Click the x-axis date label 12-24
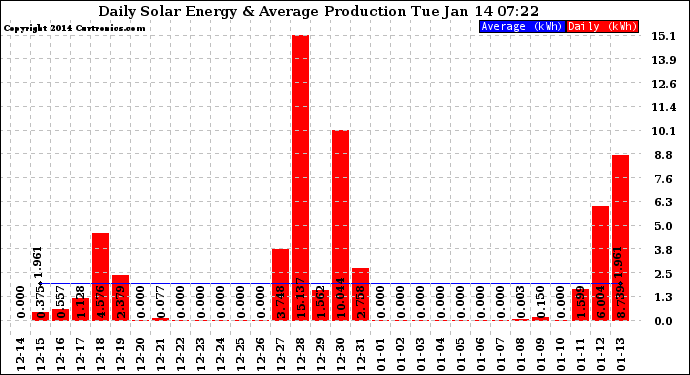 pyautogui.click(x=220, y=355)
